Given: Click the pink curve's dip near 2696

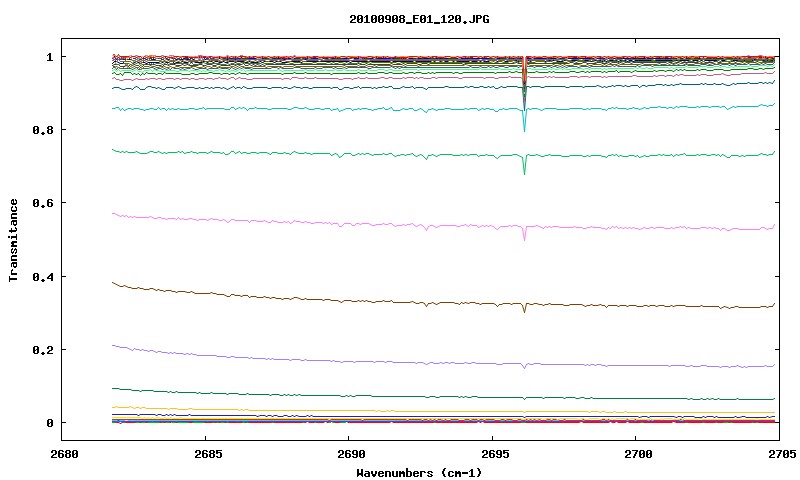Looking at the screenshot, I should coord(524,234).
